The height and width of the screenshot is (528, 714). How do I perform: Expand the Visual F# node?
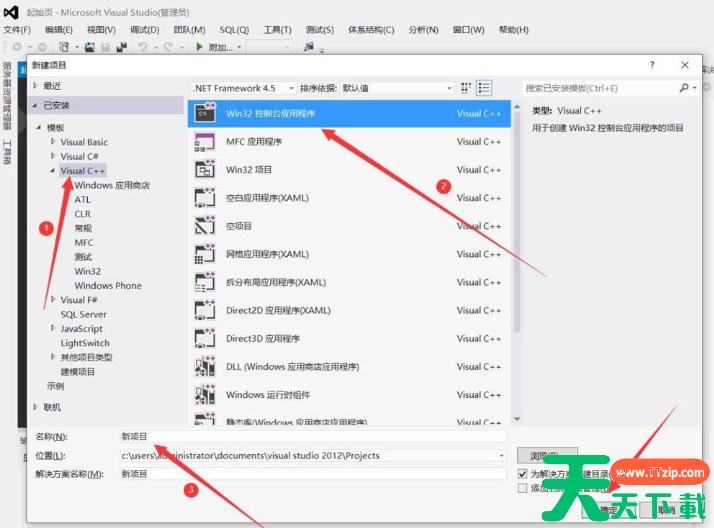53,300
